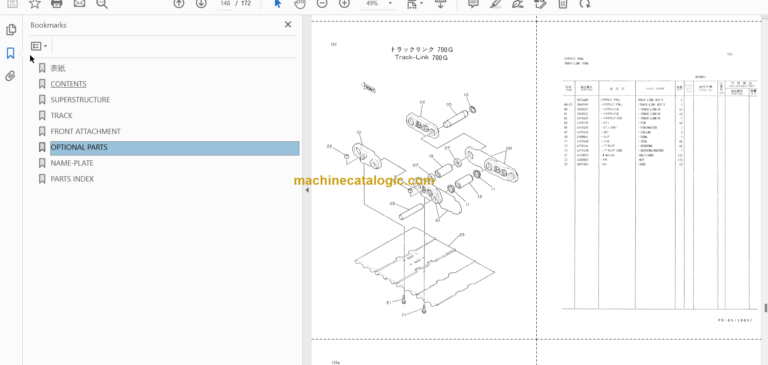Open the attachments paperclip panel
The image size is (768, 365).
pos(10,76)
